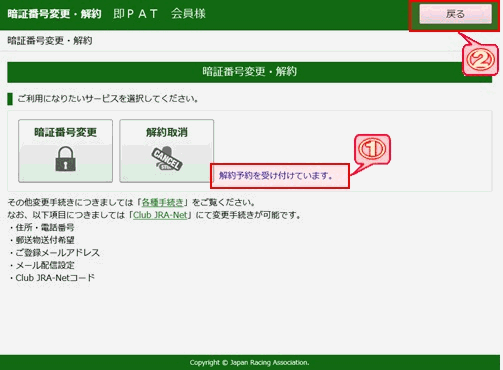This screenshot has height=370, width=503.
Task: Open the 暗証番号変更 service button
Action: click(x=66, y=151)
